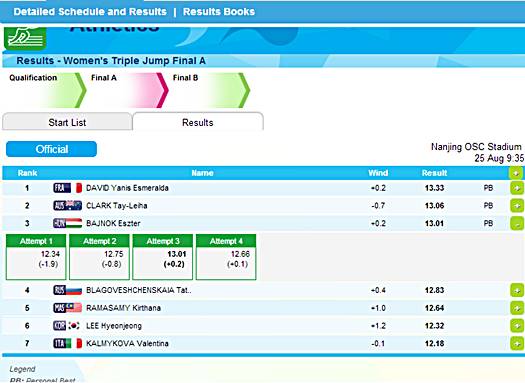Click the Legend label
The image size is (525, 383).
point(22,369)
